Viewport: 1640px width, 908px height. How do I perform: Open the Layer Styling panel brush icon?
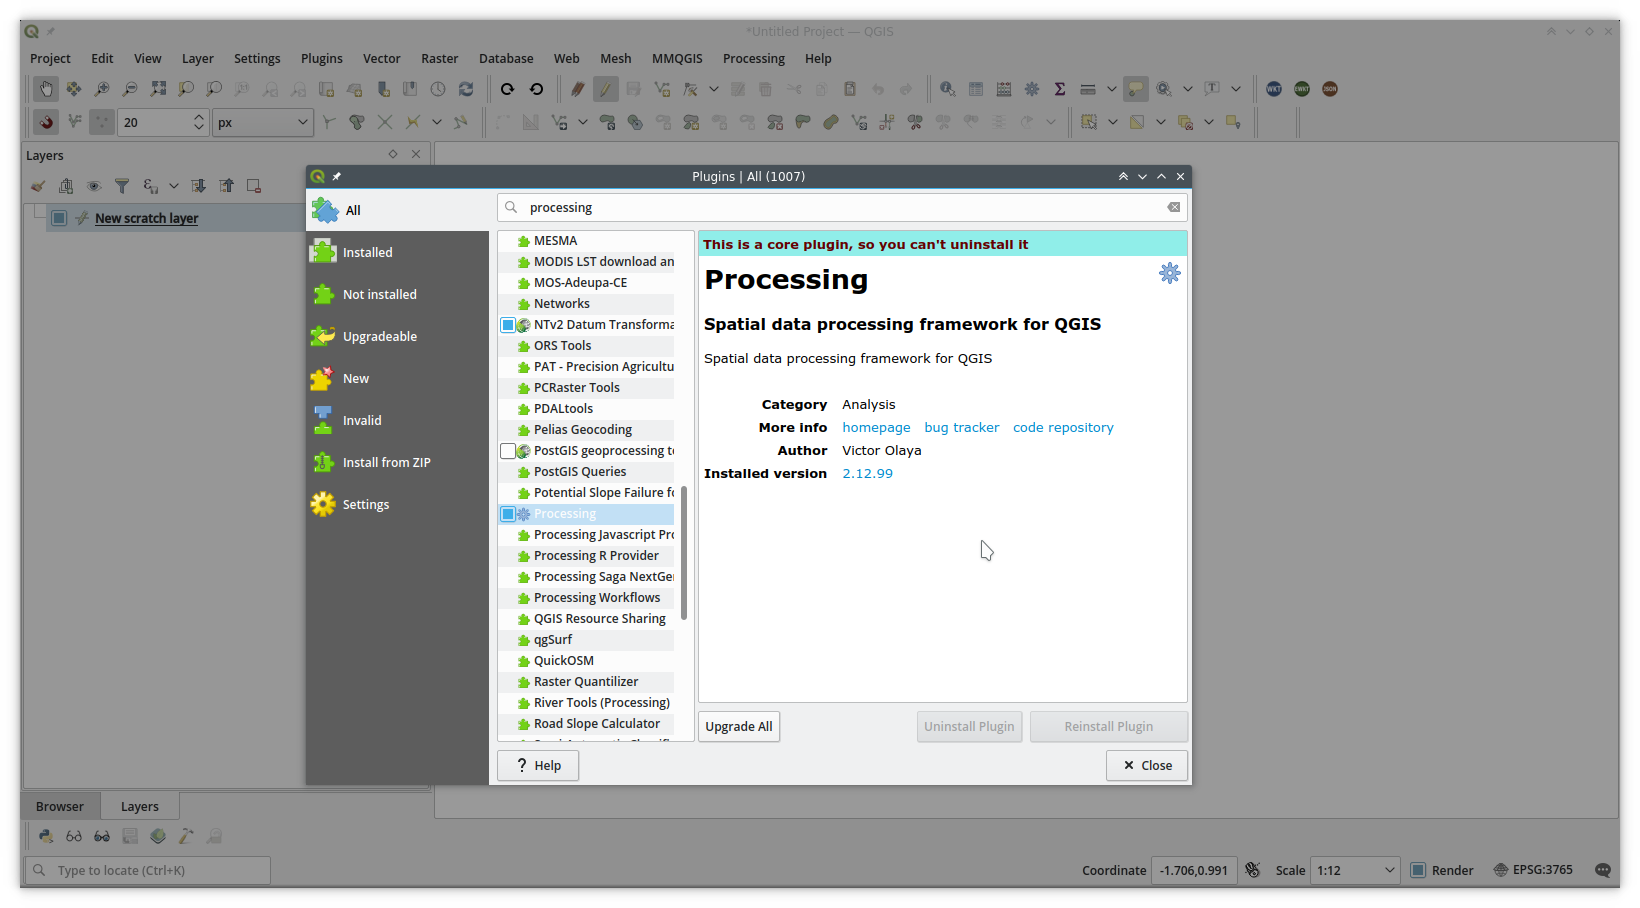click(x=38, y=186)
